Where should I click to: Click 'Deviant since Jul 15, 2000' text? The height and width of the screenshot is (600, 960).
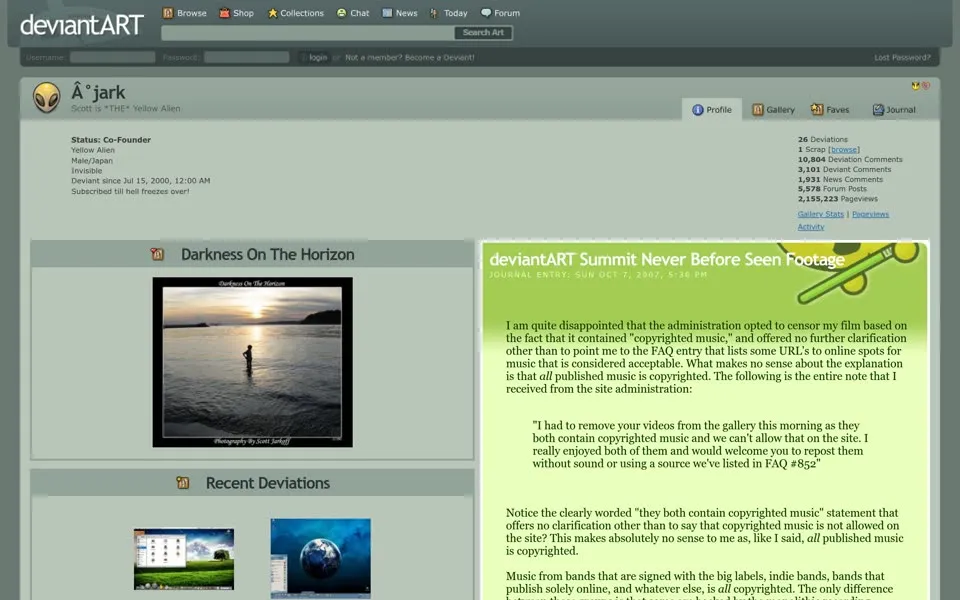[x=140, y=181]
